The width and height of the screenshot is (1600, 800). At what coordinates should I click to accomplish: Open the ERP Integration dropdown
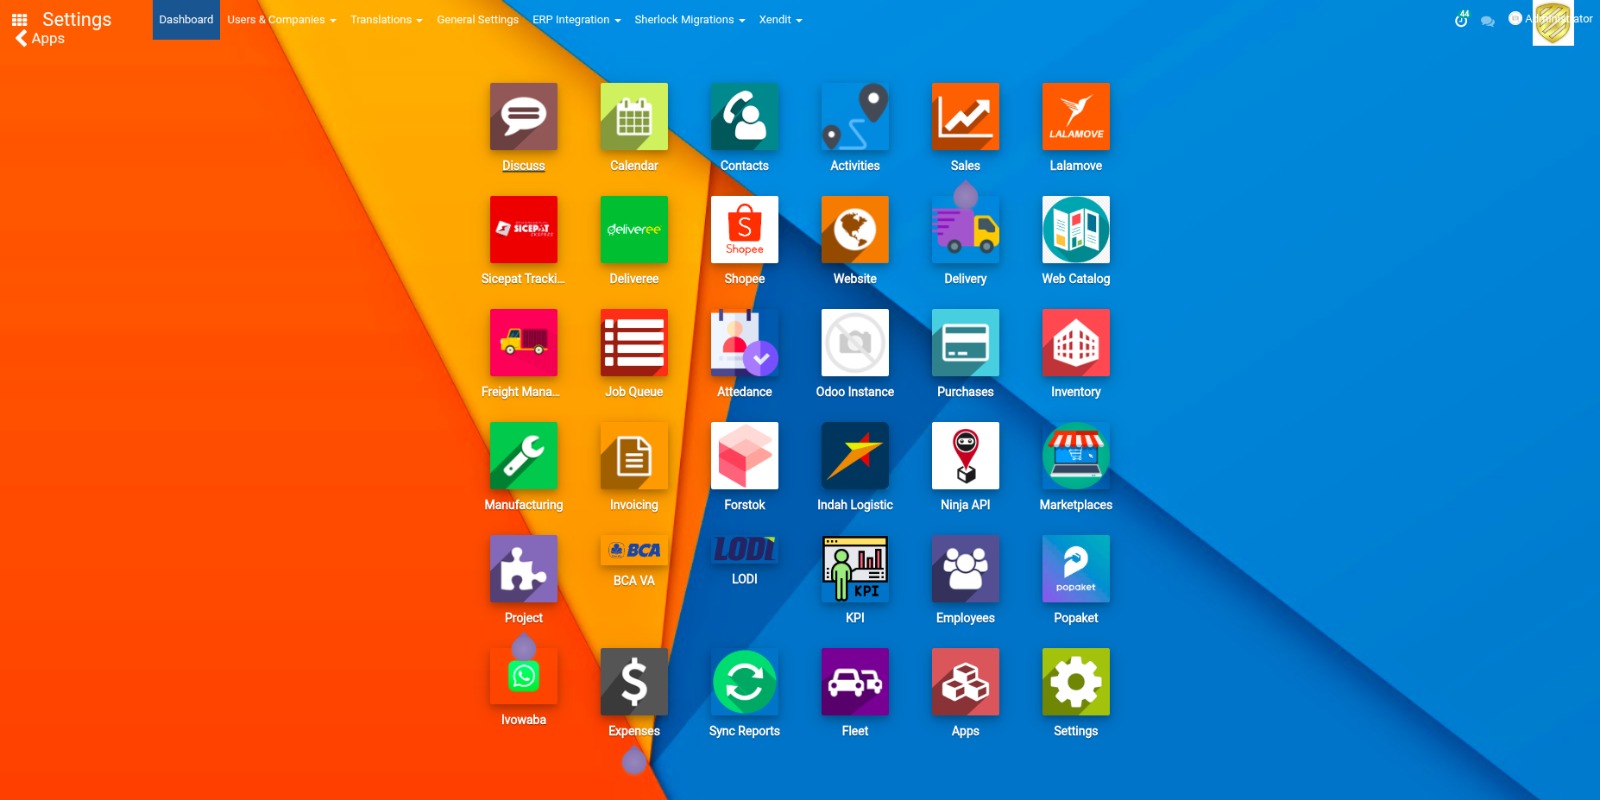[576, 20]
